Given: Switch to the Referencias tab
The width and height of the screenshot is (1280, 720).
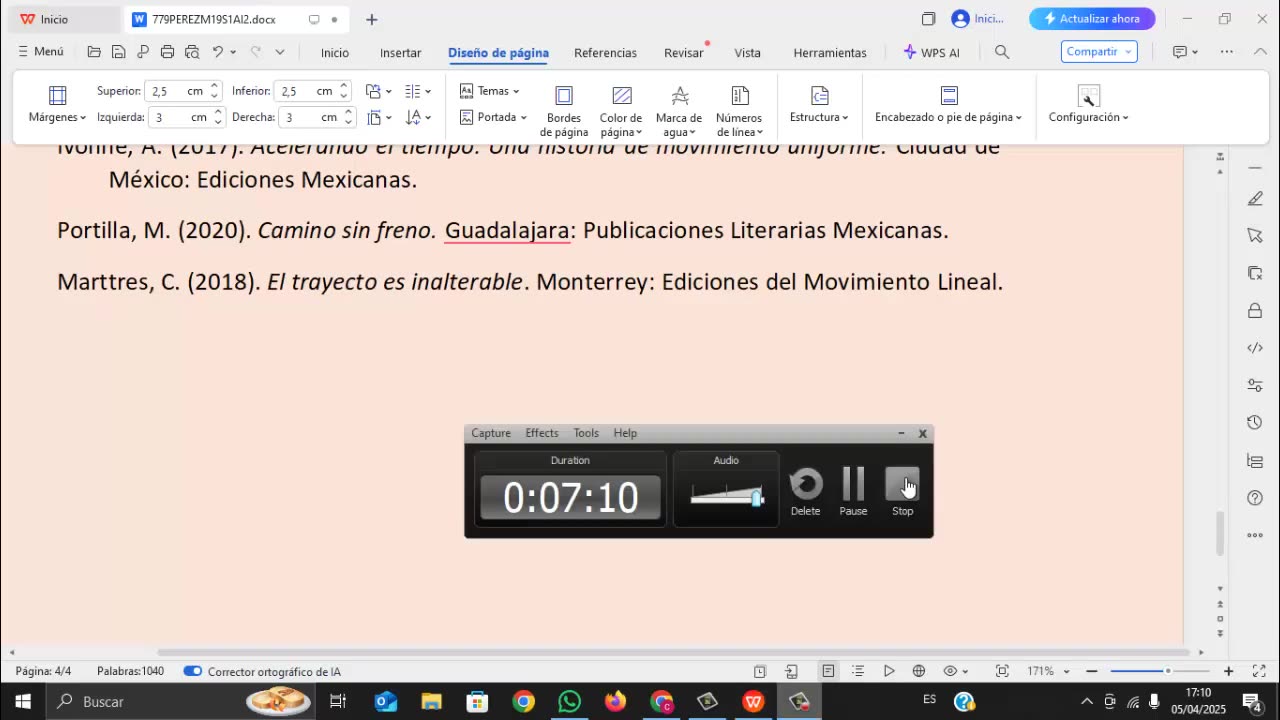Looking at the screenshot, I should (605, 53).
